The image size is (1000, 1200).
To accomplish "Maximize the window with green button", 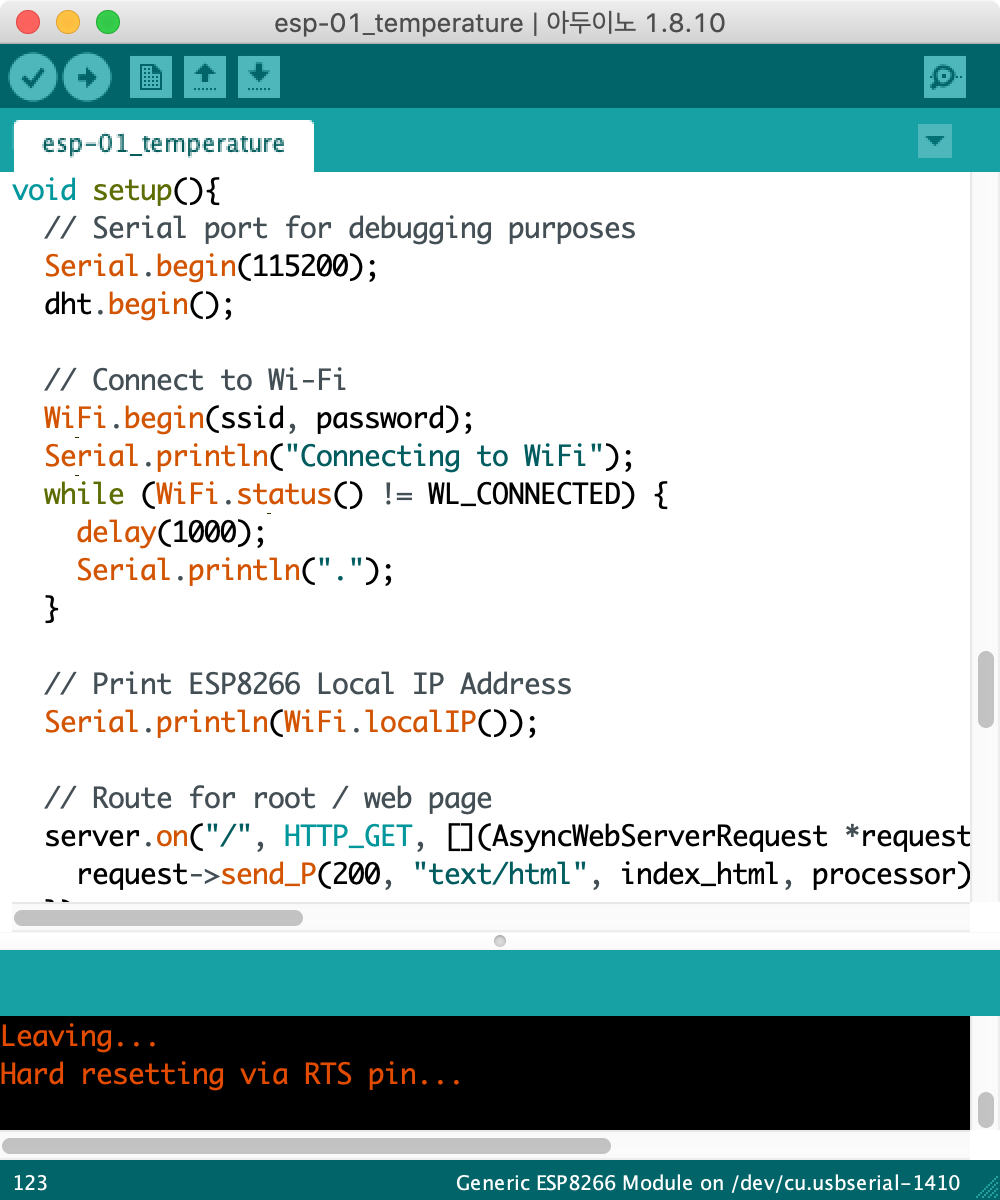I will (107, 22).
